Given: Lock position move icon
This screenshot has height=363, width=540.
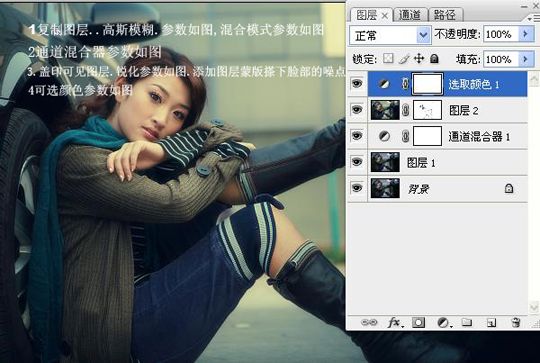Looking at the screenshot, I should tap(419, 59).
